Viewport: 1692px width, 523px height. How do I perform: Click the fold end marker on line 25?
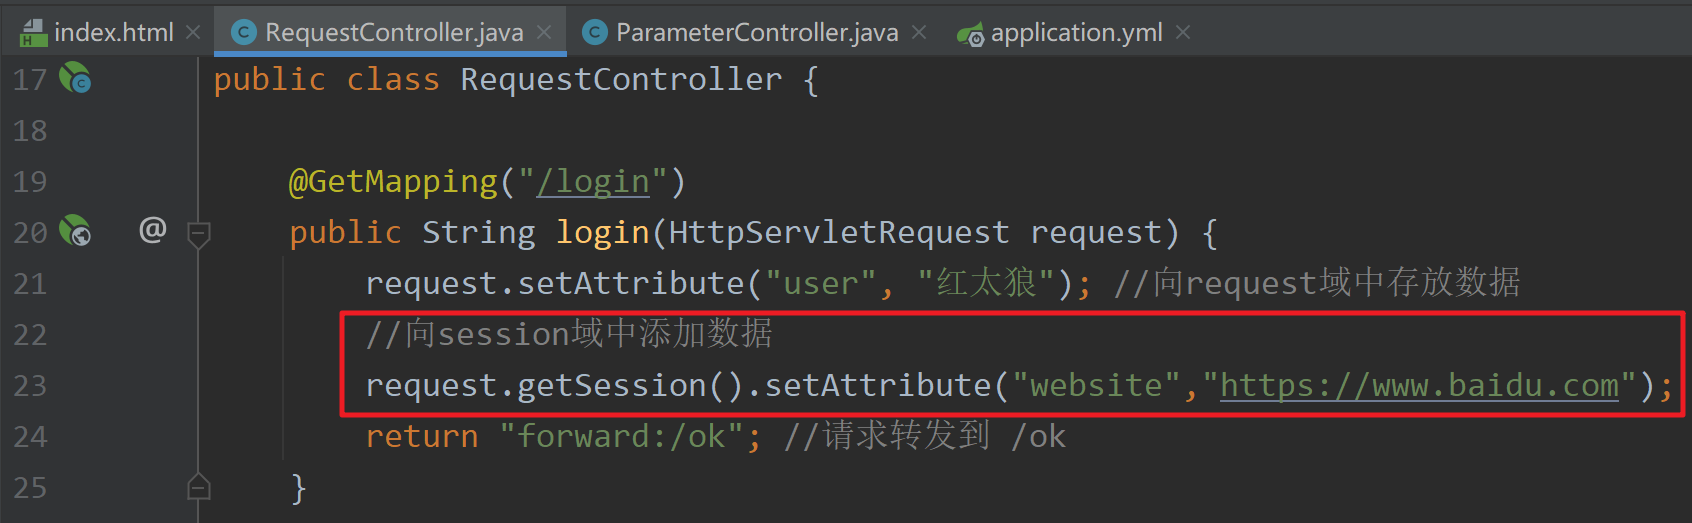(199, 487)
